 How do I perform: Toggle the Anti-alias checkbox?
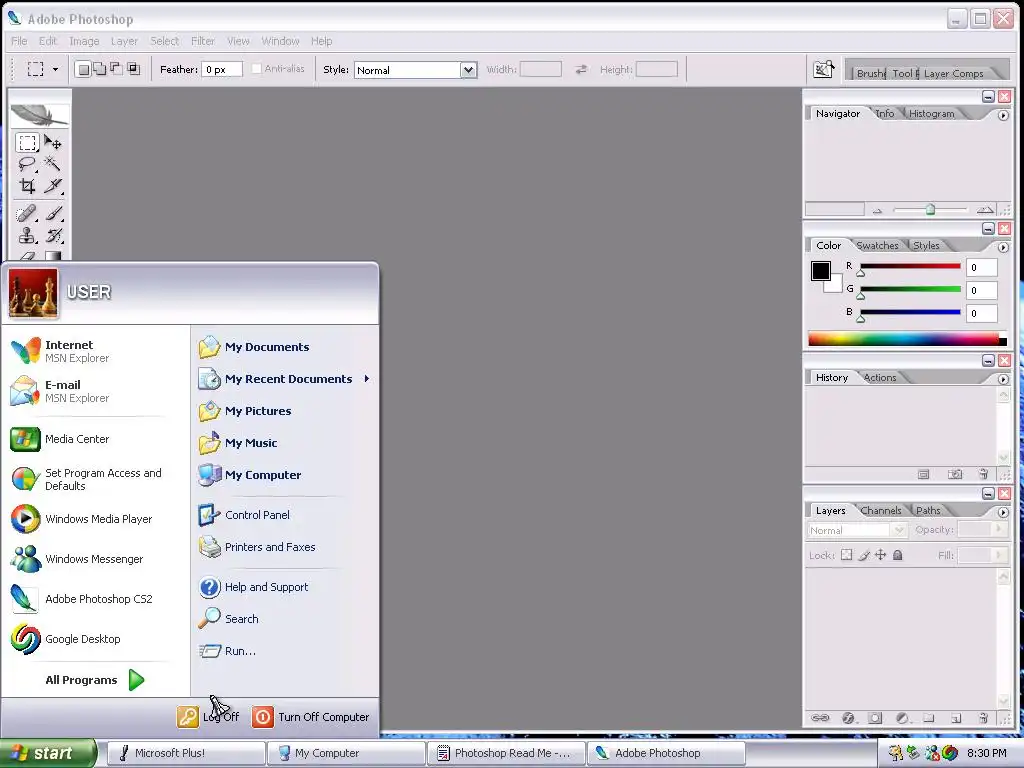click(x=257, y=69)
